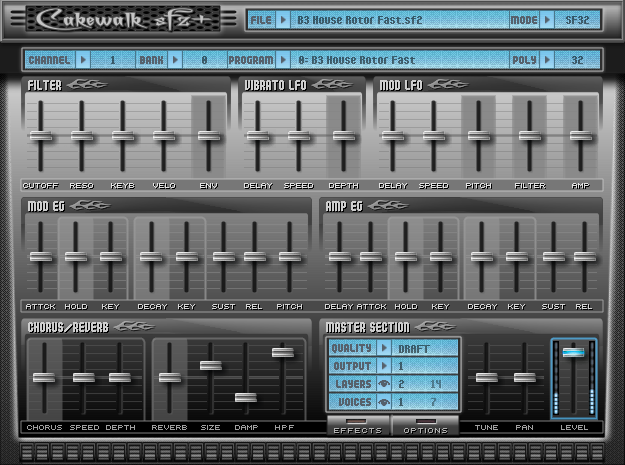Open the PROGRAM arrow selector

283,60
